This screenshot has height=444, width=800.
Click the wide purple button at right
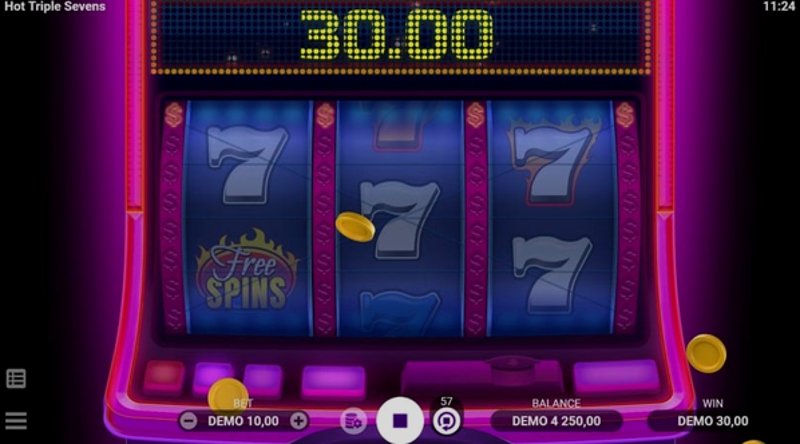click(616, 376)
